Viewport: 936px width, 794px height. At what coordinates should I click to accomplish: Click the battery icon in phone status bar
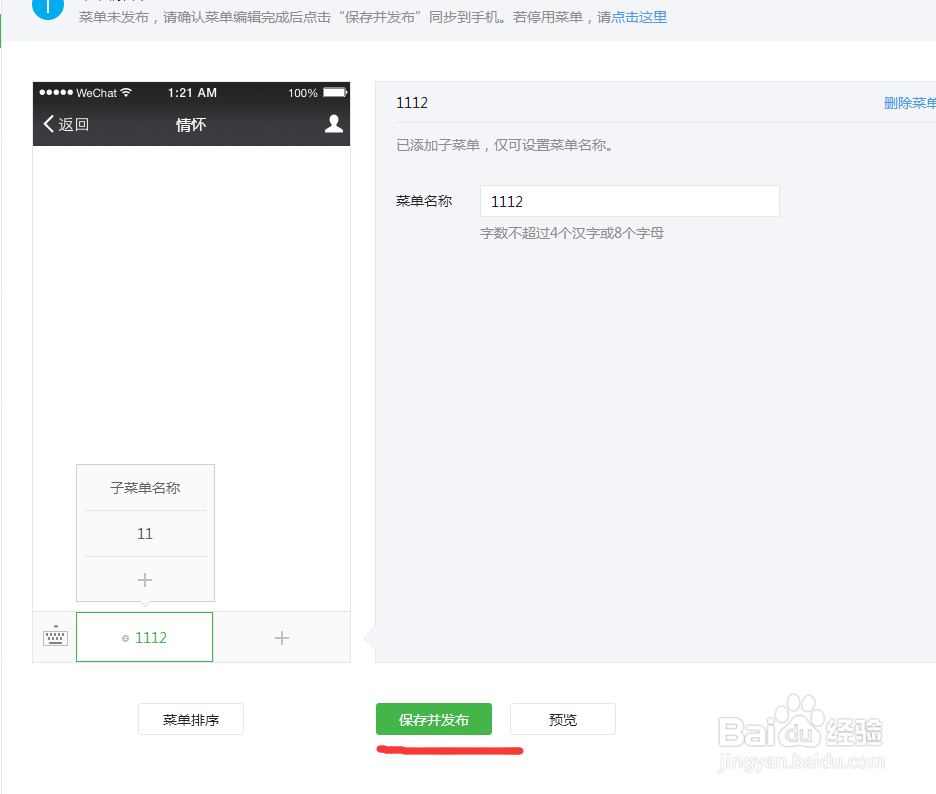[335, 92]
